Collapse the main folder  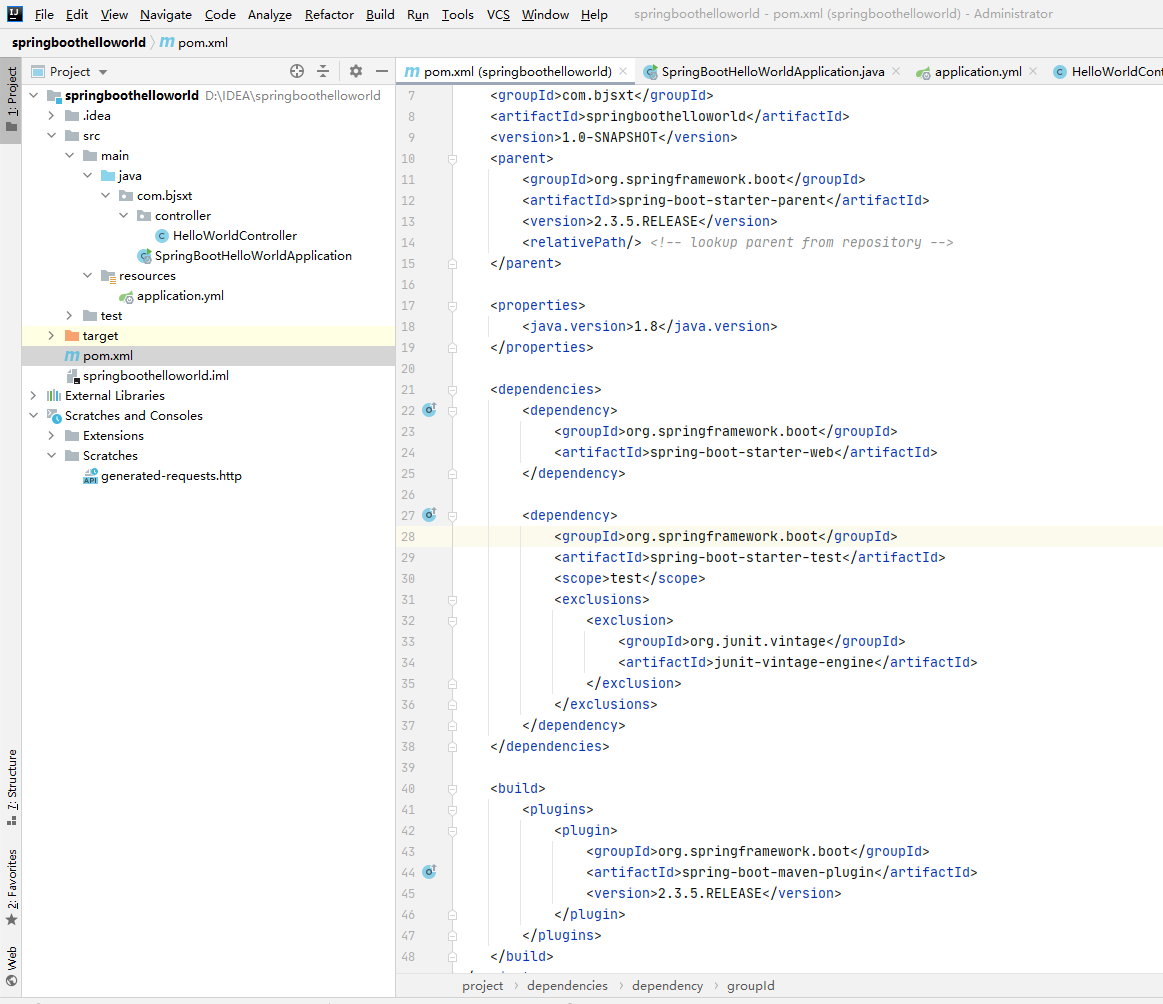click(x=69, y=156)
